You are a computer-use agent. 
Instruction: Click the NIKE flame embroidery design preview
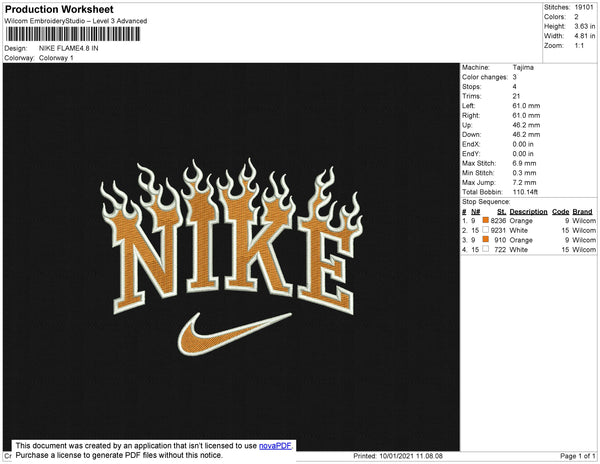tap(232, 257)
